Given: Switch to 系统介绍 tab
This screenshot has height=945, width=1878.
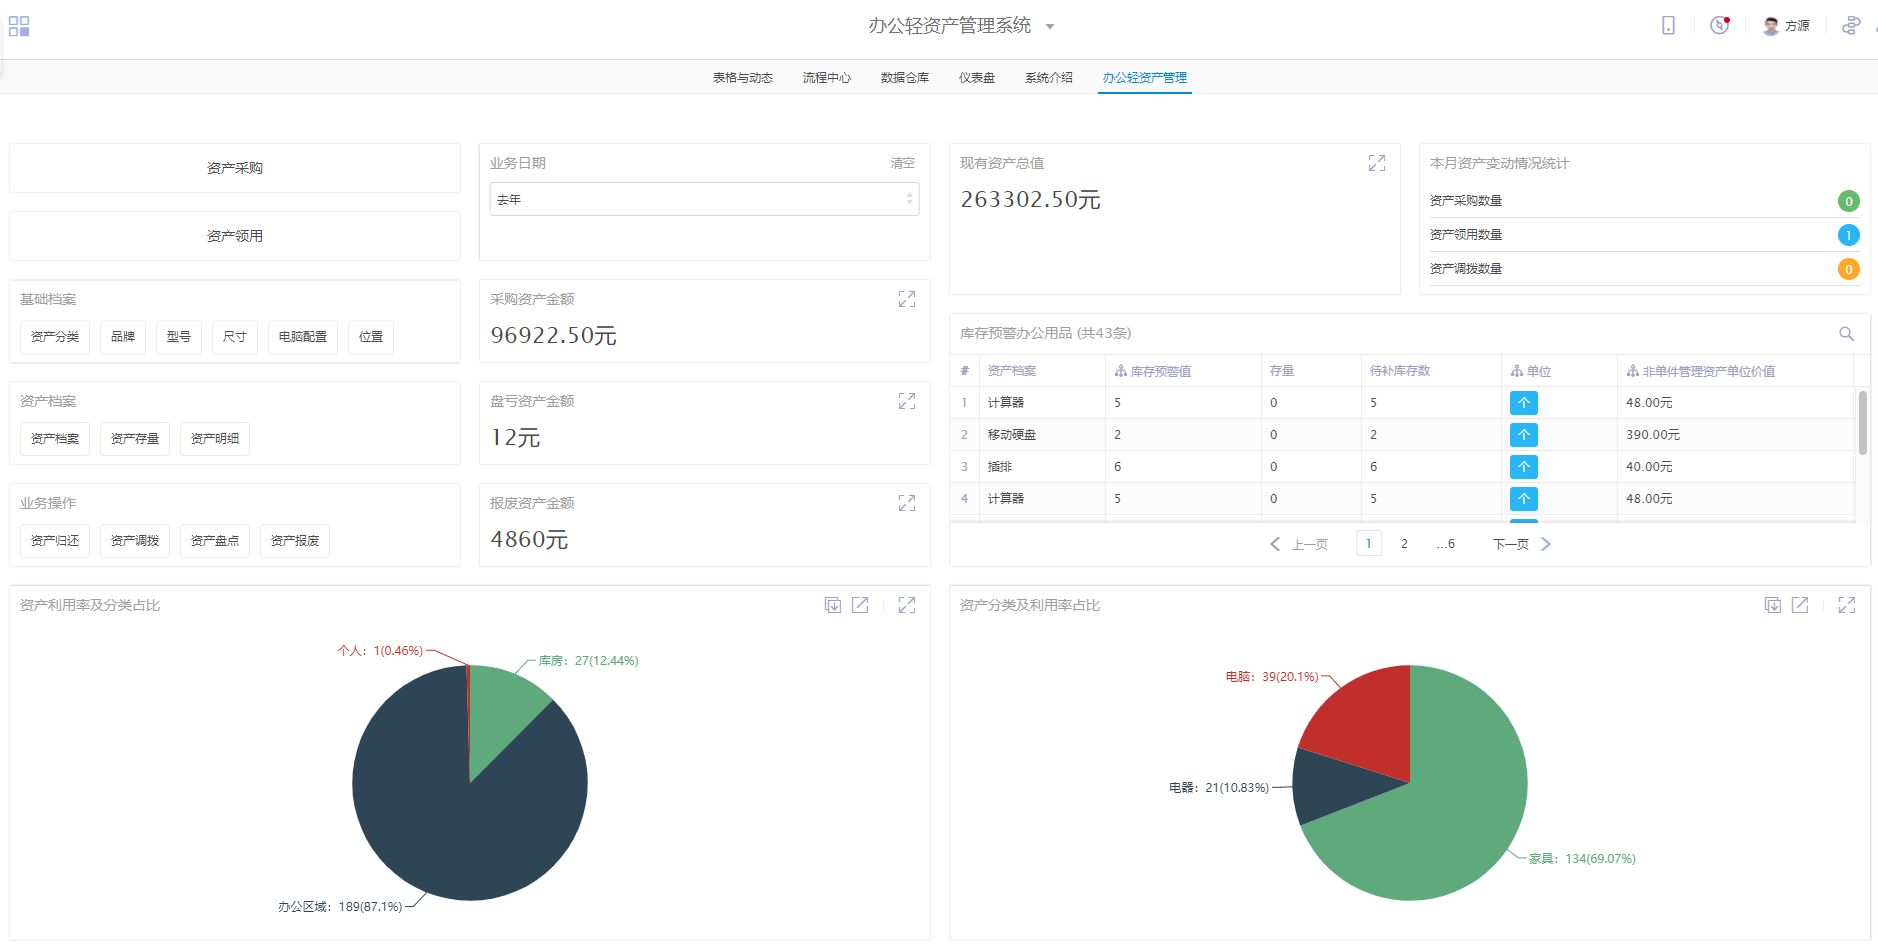Looking at the screenshot, I should point(1049,78).
